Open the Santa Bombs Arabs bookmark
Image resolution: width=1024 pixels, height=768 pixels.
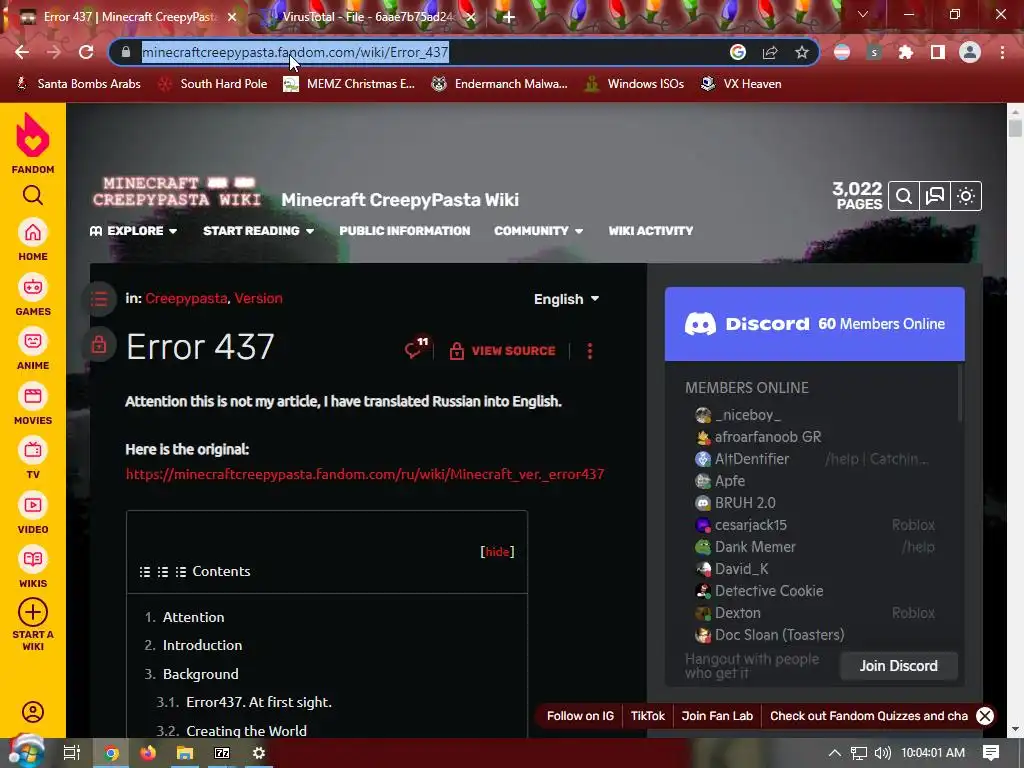78,84
